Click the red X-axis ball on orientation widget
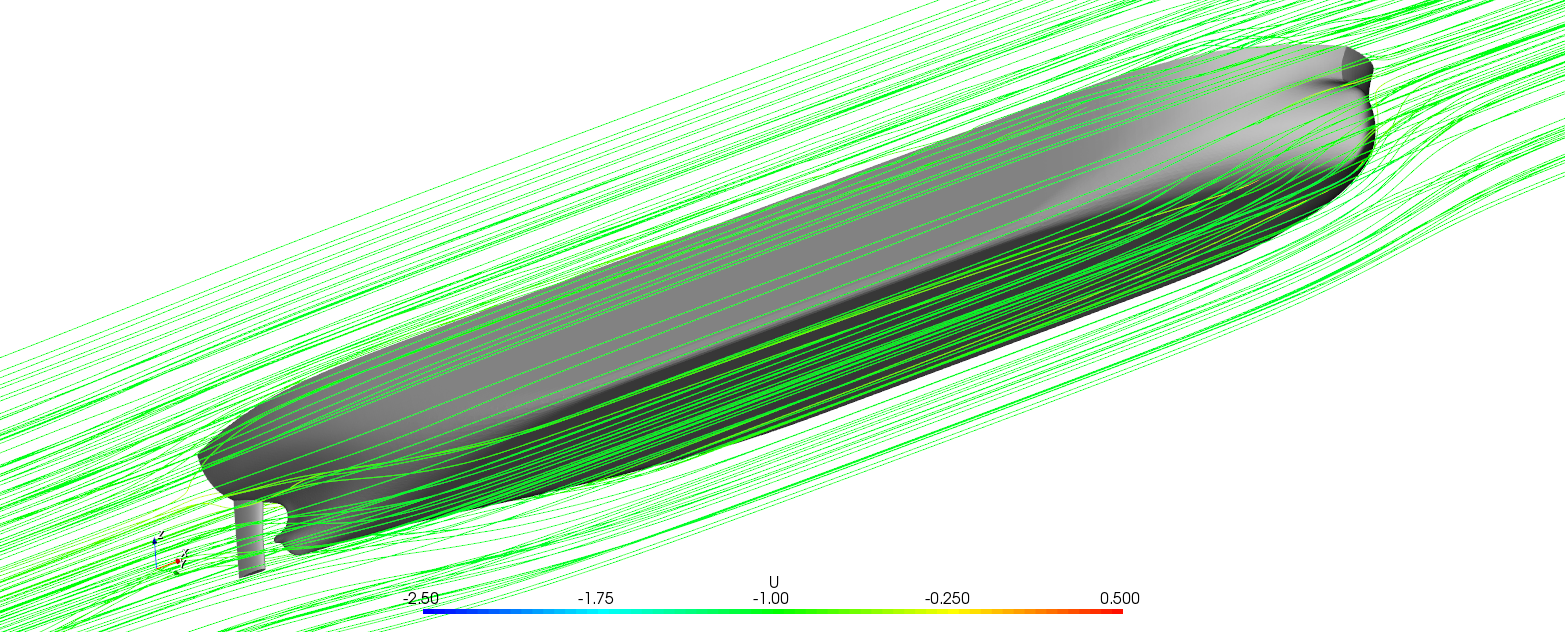The image size is (1565, 632). pos(178,561)
